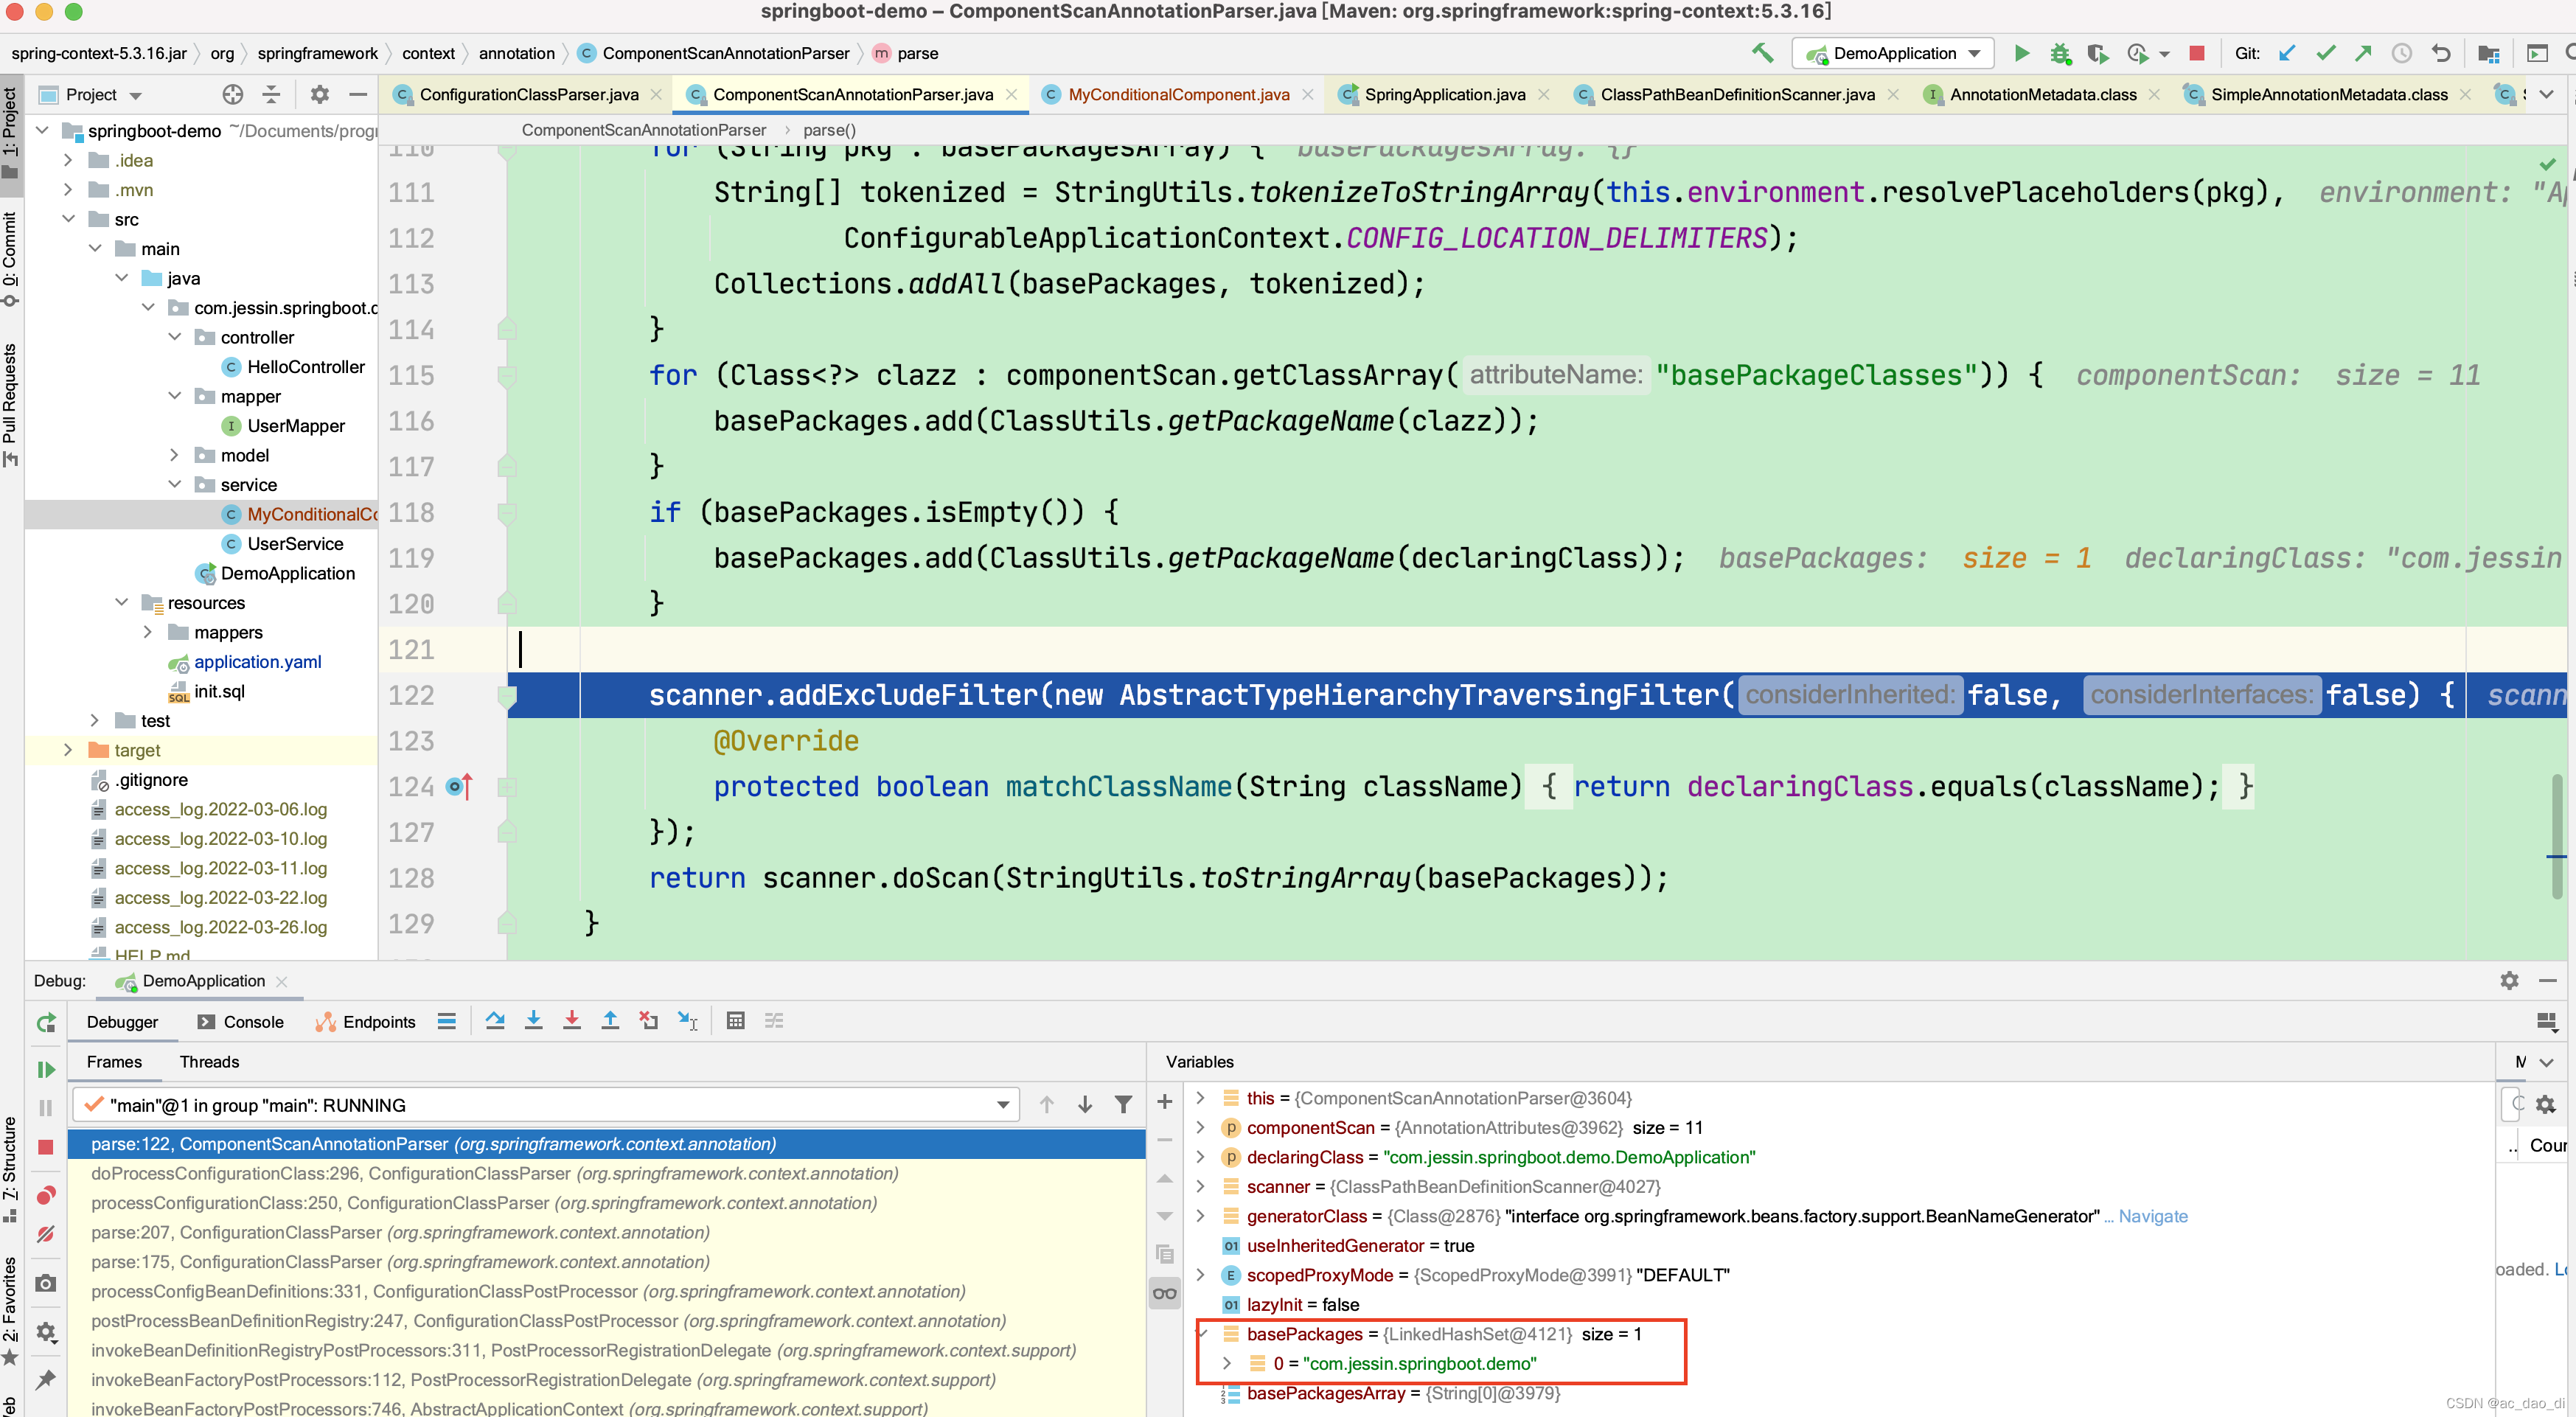Step Over in debugger toolbar
This screenshot has height=1417, width=2576.
click(x=495, y=1021)
